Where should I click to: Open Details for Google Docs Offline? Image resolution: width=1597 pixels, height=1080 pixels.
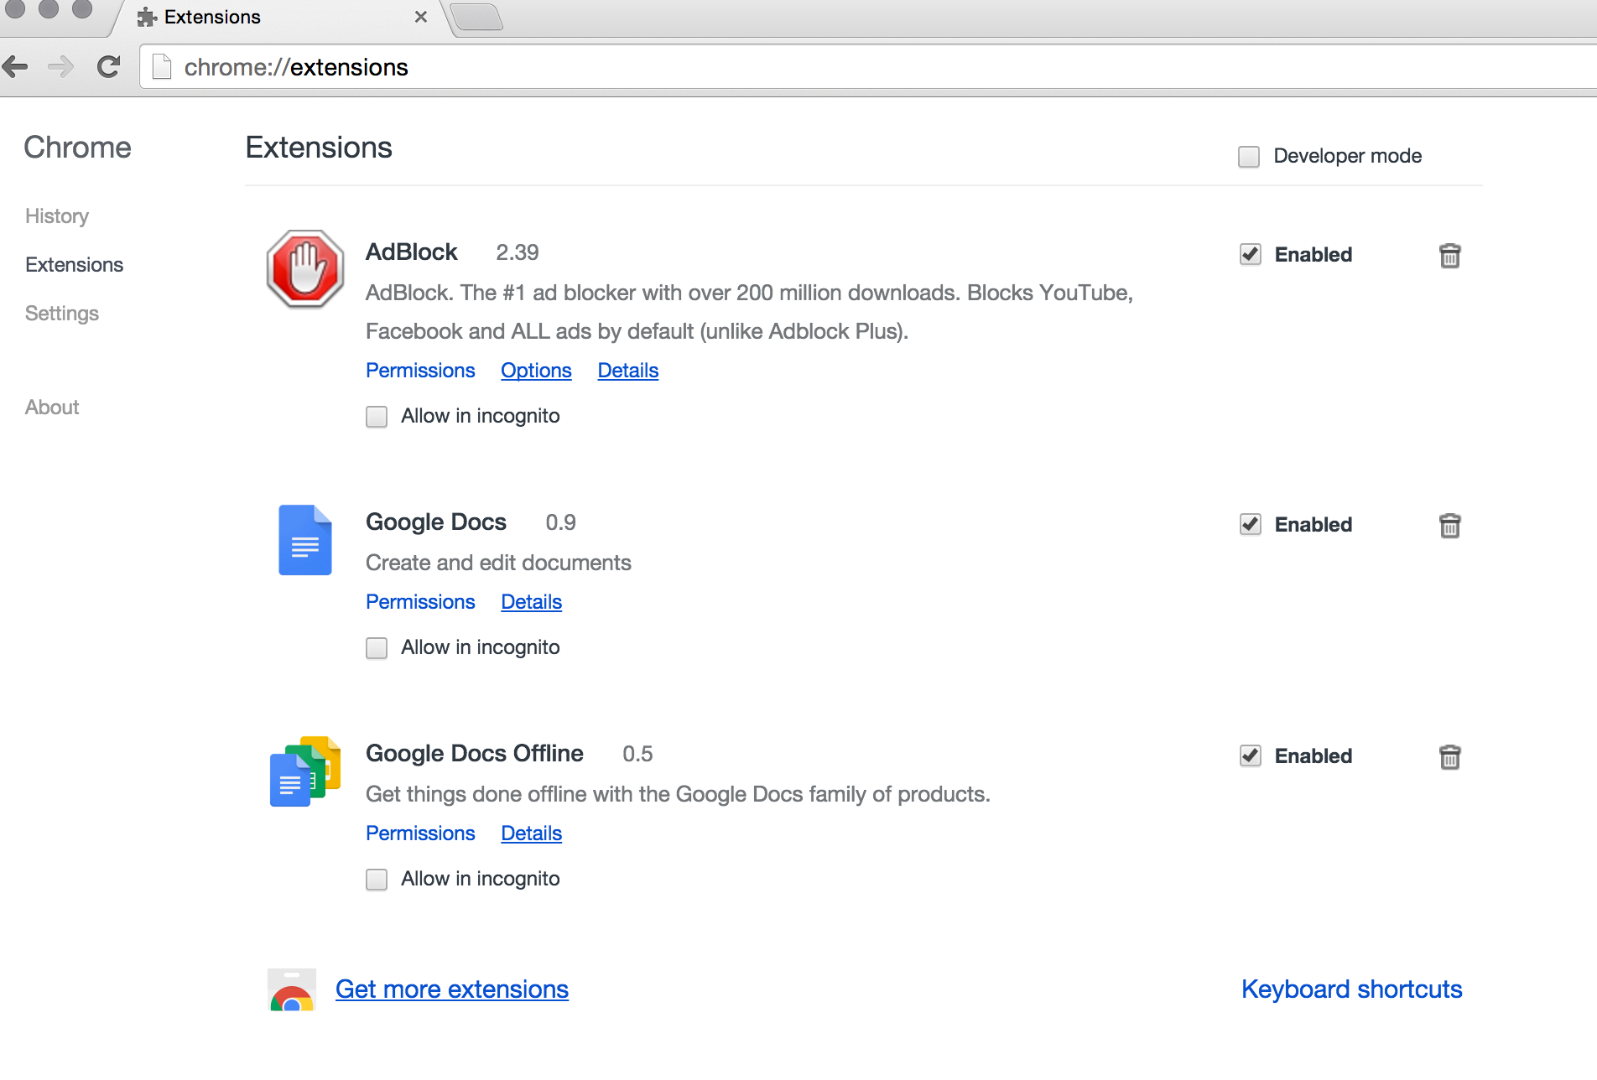point(531,833)
